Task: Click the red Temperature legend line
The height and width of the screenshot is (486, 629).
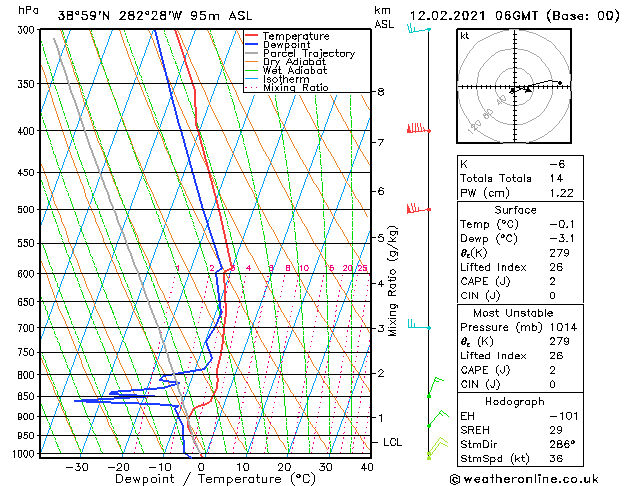Action: pos(251,36)
